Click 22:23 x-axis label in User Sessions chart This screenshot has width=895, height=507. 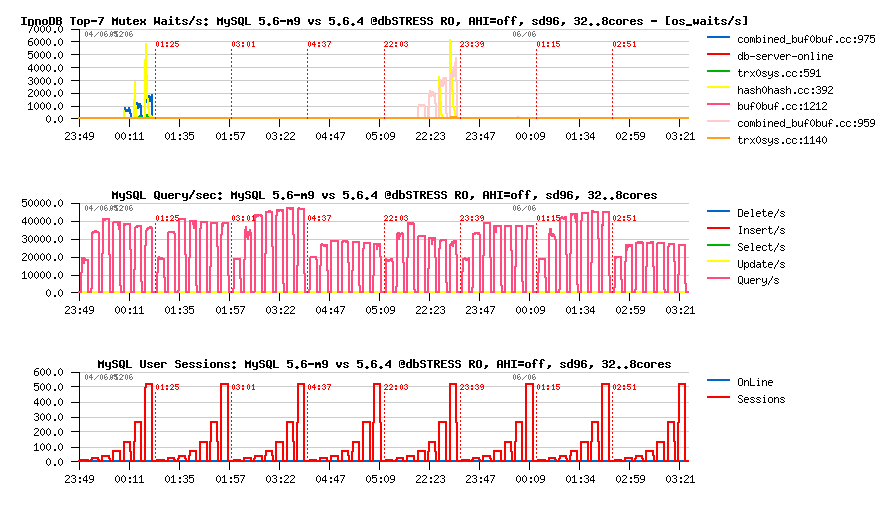click(x=430, y=480)
